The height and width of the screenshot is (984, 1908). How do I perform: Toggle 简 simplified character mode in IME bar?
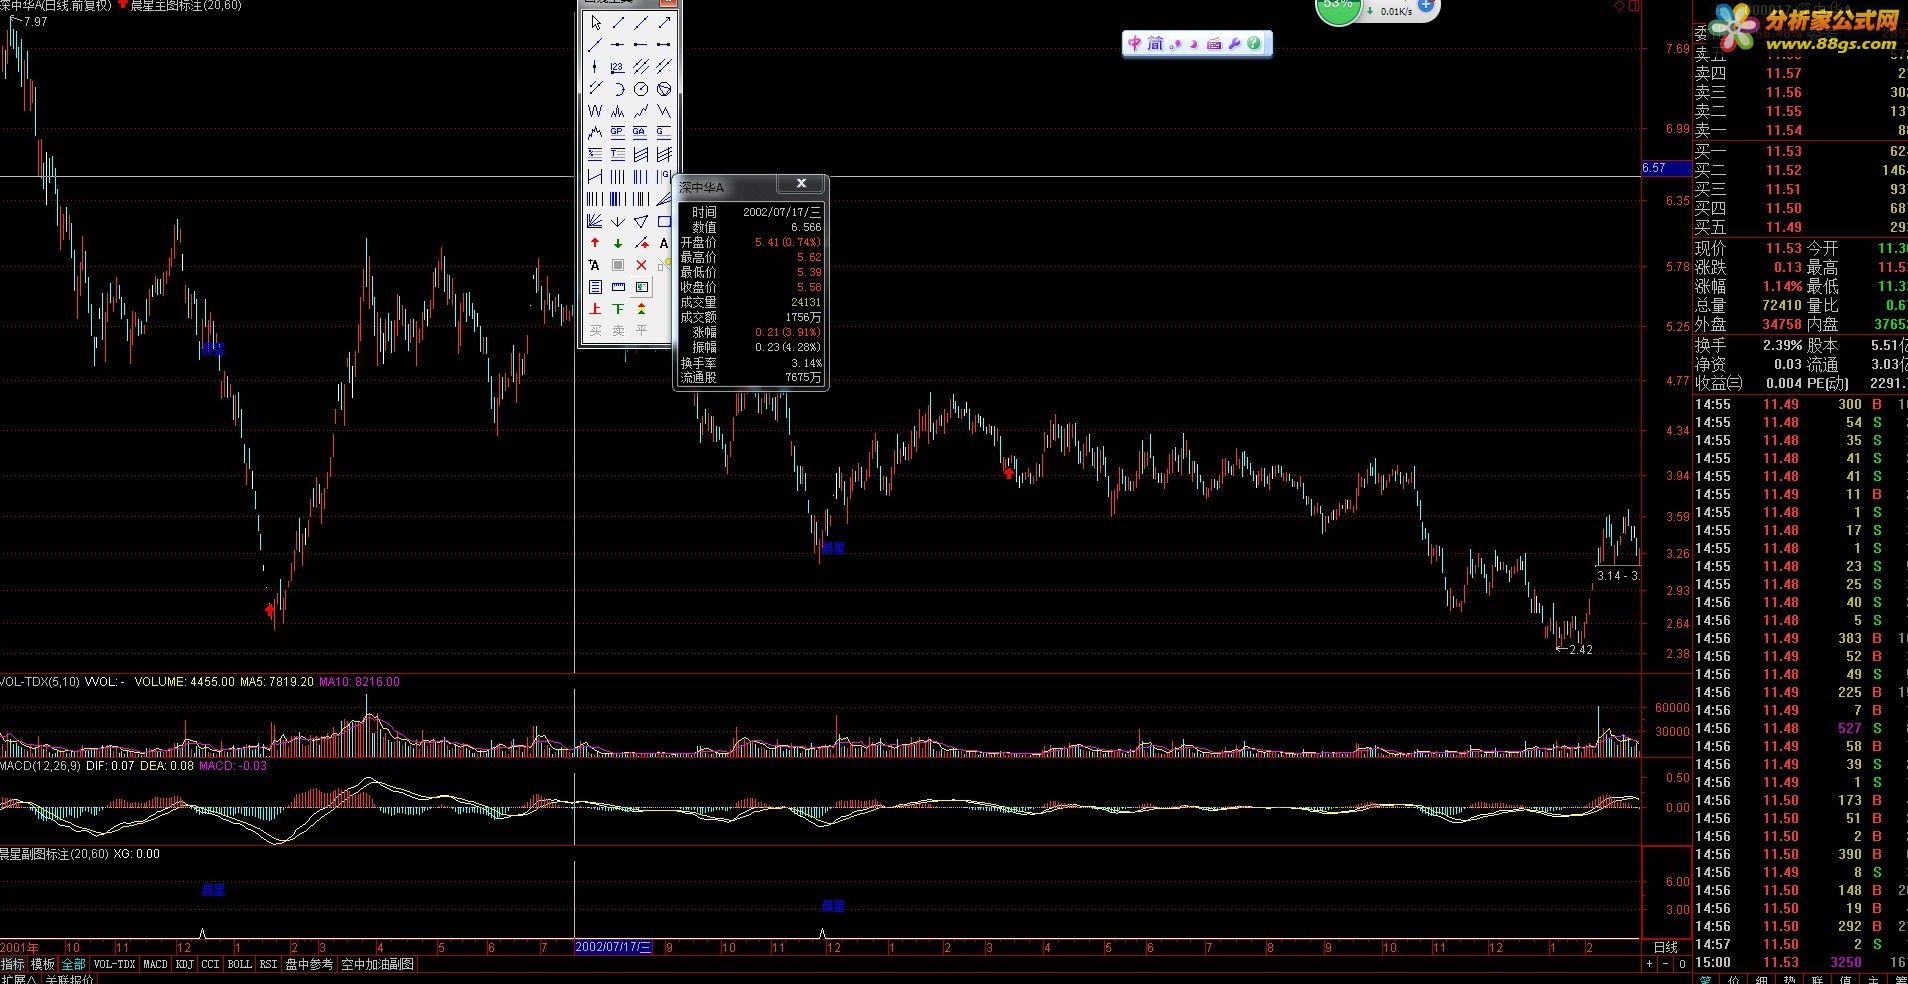click(1155, 43)
